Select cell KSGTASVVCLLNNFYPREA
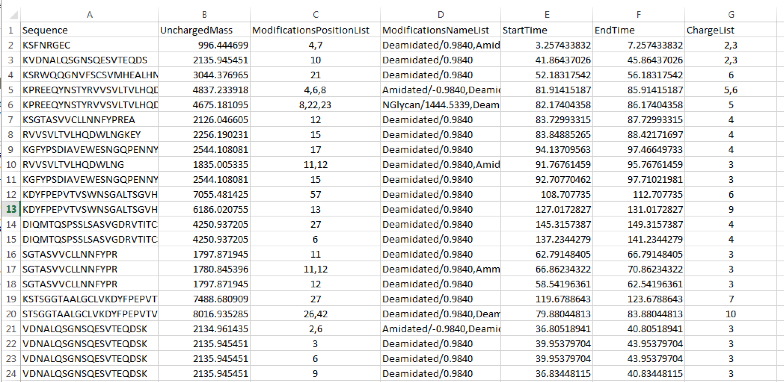 [90, 120]
